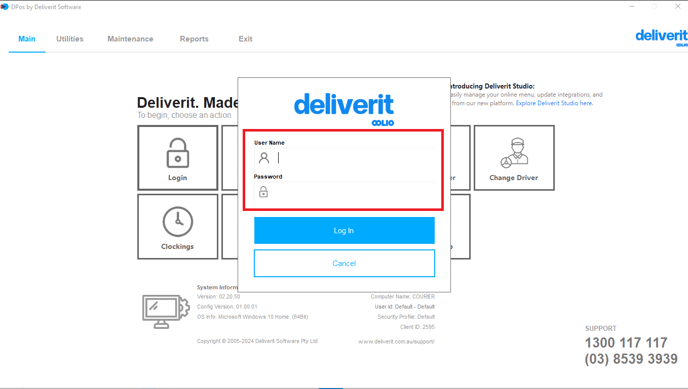Click the deliverit logo at top right

tap(662, 37)
